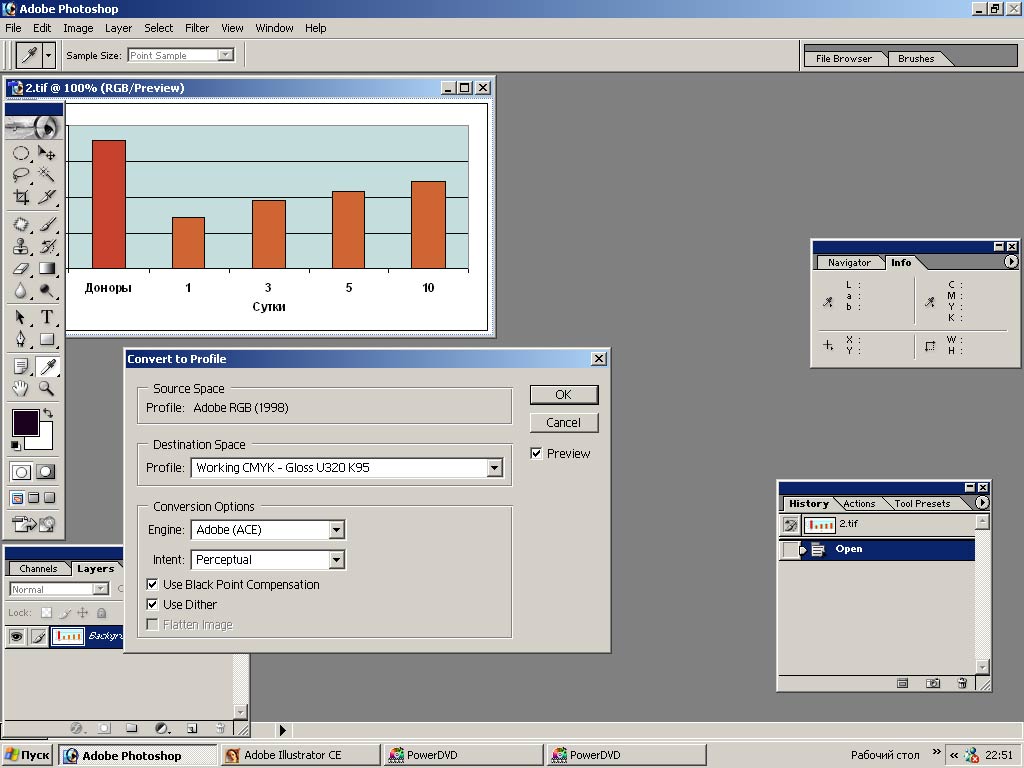The image size is (1024, 768).
Task: Select the Magic Wand tool
Action: pyautogui.click(x=46, y=174)
